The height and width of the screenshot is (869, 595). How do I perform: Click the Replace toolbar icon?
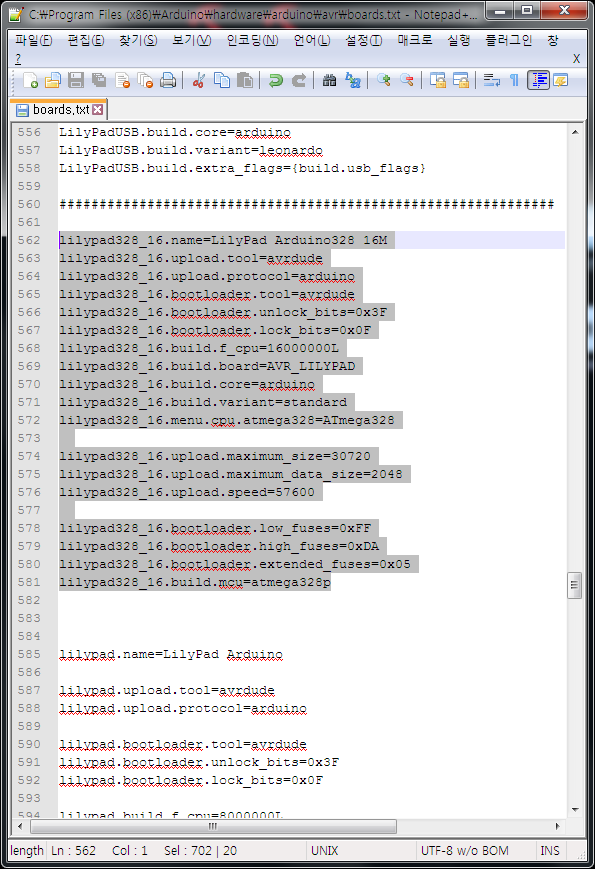352,80
